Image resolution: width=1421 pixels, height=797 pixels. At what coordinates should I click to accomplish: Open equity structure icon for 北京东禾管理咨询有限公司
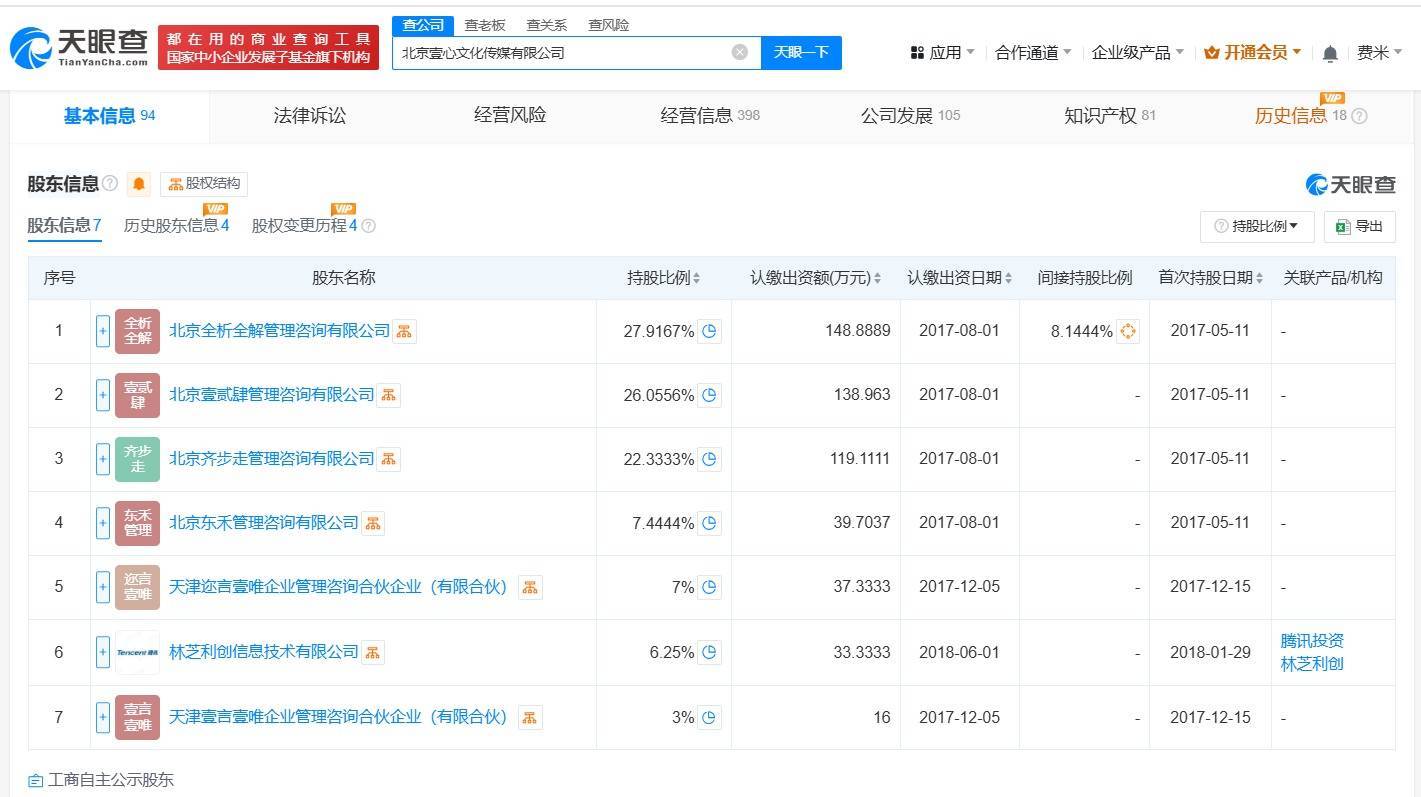coord(372,523)
